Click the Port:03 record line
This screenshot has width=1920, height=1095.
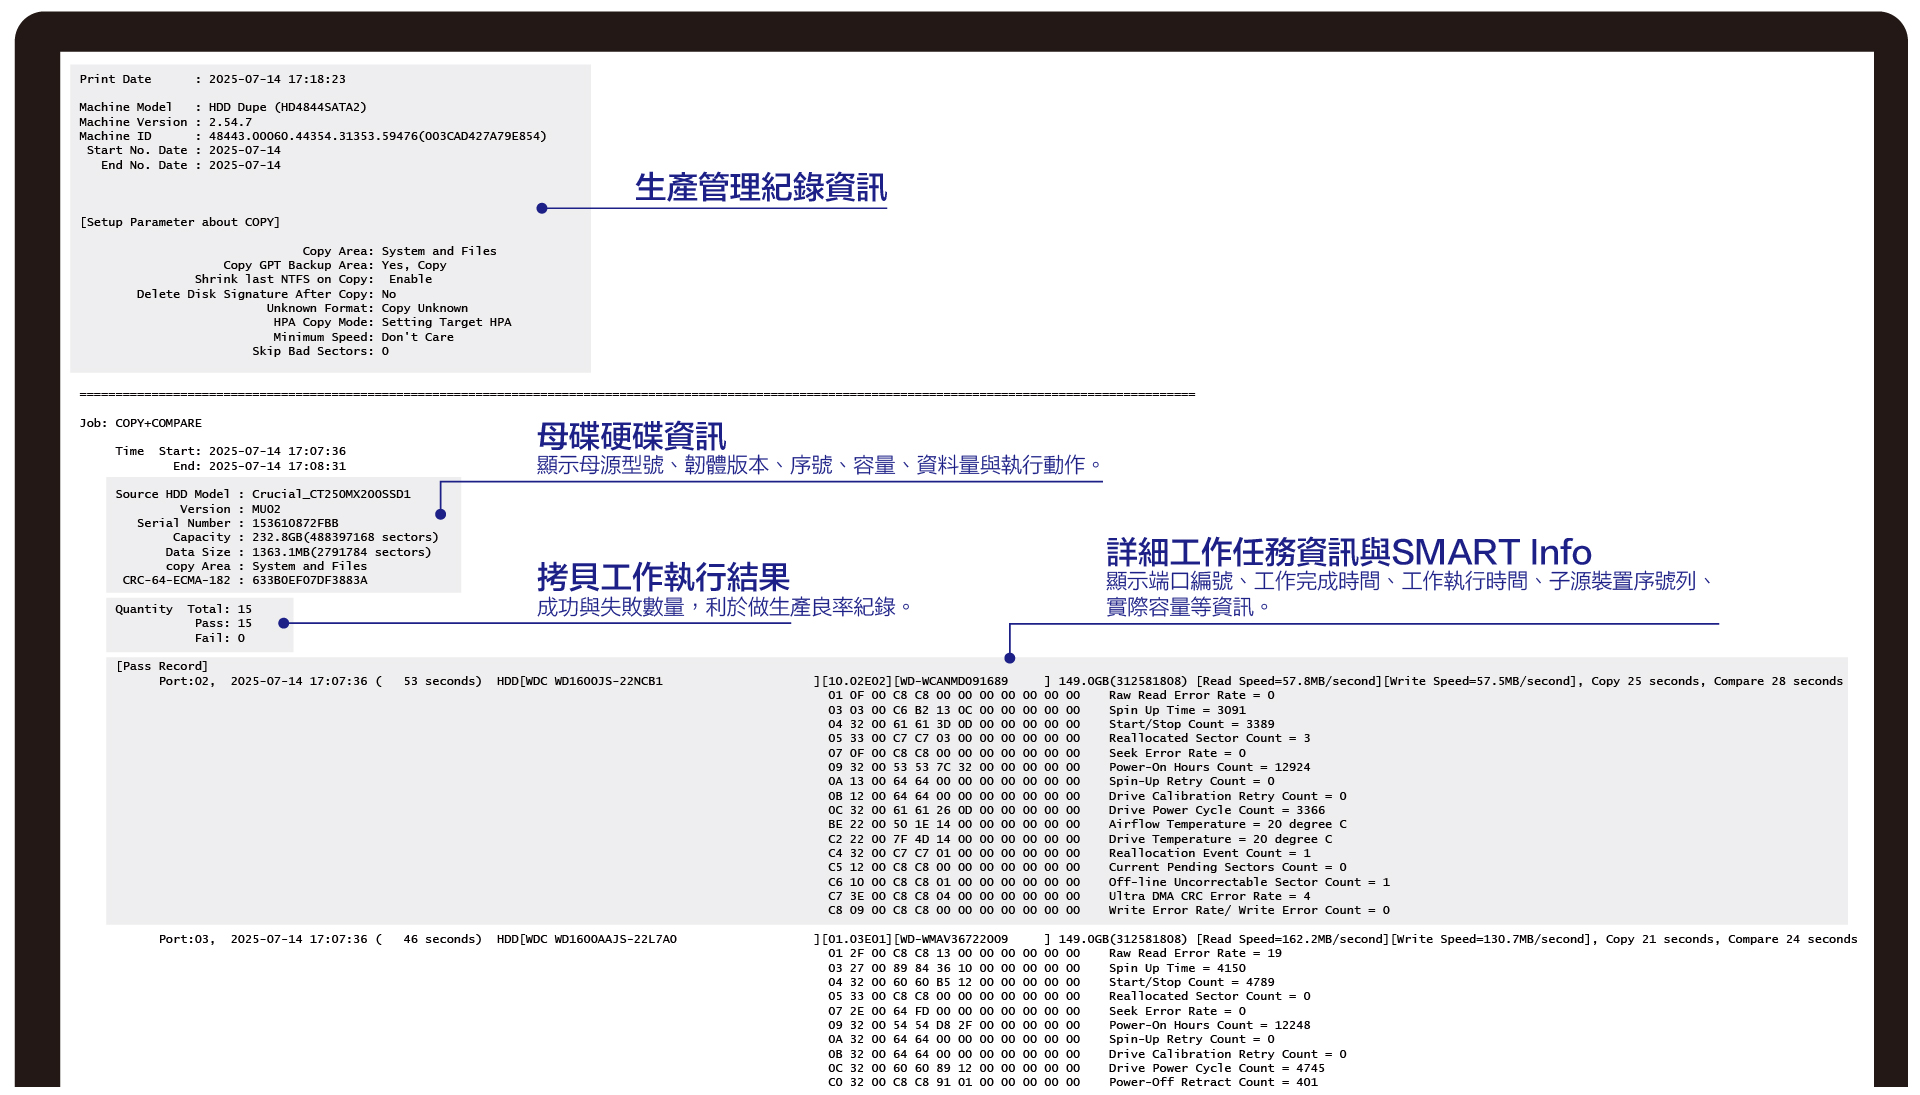coord(417,939)
